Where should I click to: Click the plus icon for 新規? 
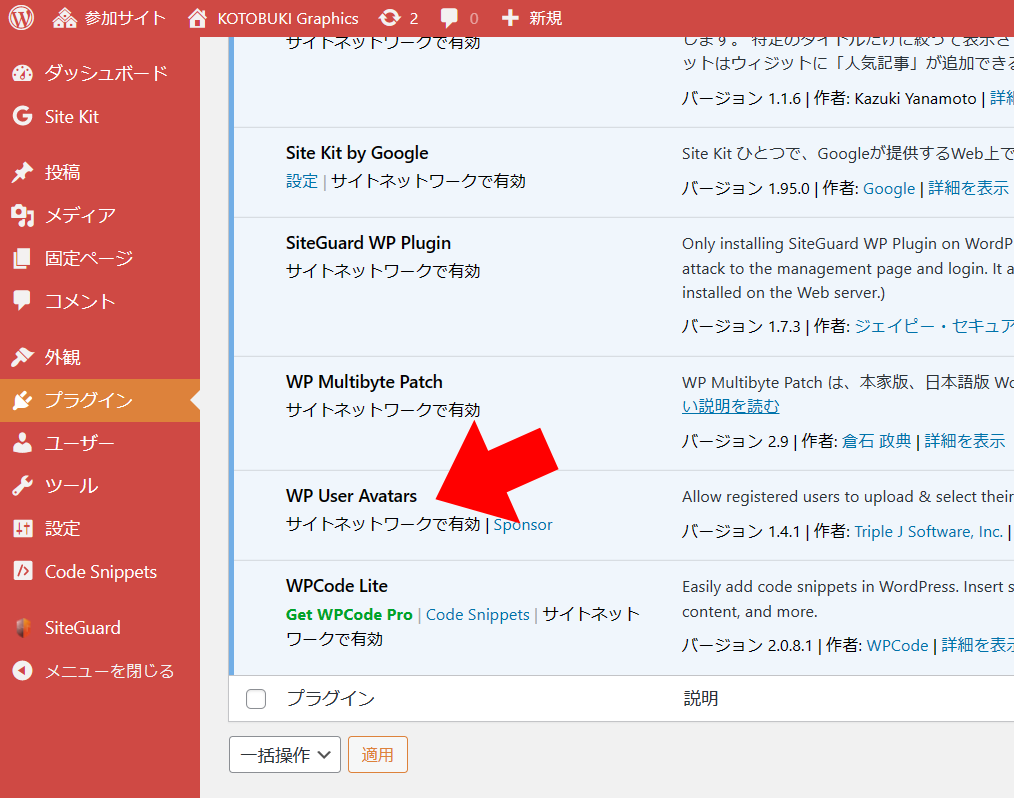(x=510, y=18)
